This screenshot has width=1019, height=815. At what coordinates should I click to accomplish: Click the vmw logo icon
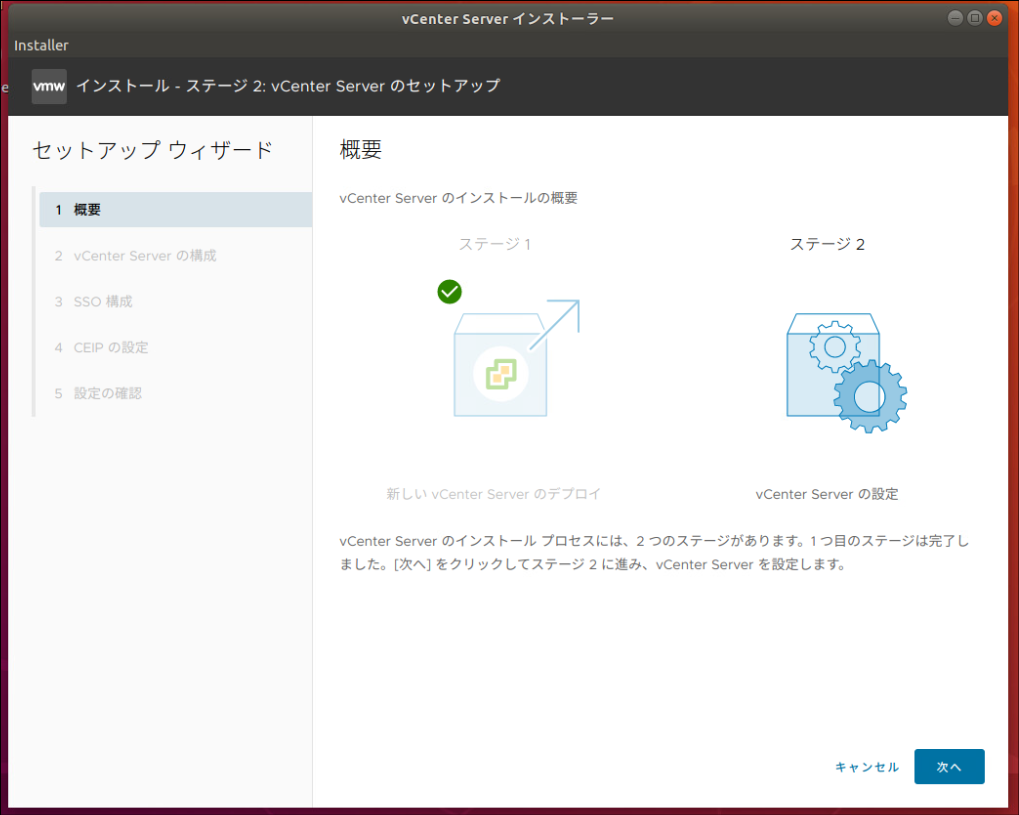tap(49, 86)
